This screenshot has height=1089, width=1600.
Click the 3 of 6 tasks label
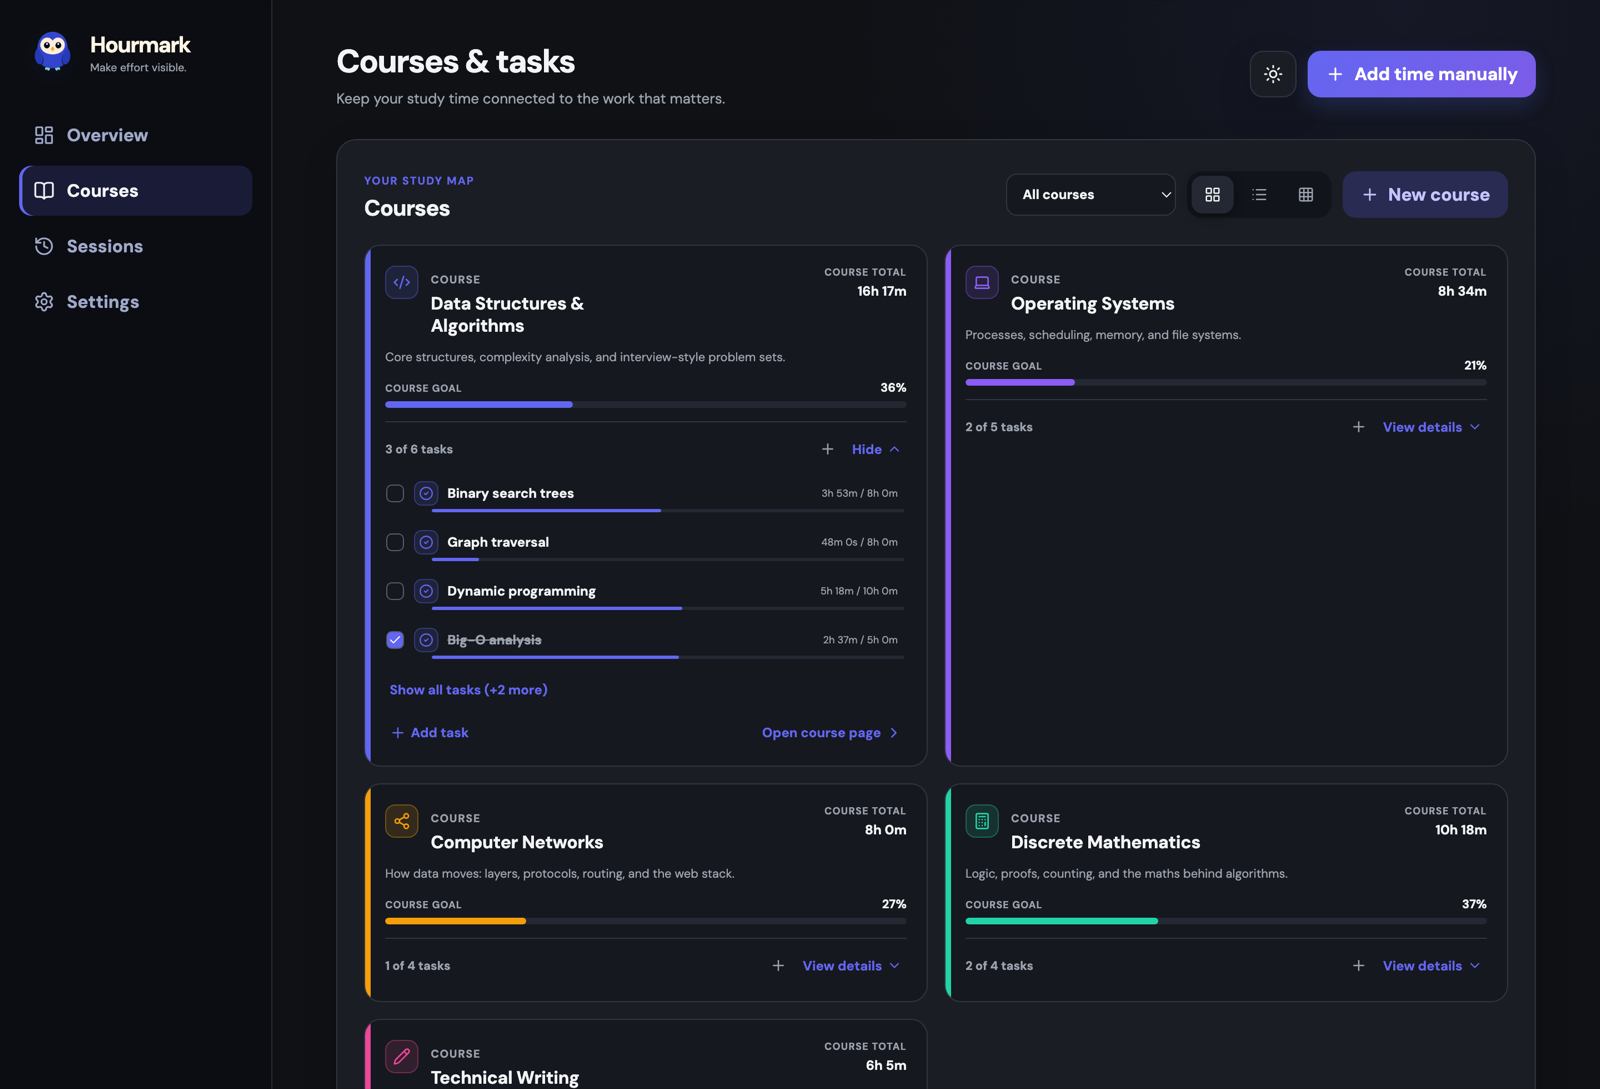419,450
